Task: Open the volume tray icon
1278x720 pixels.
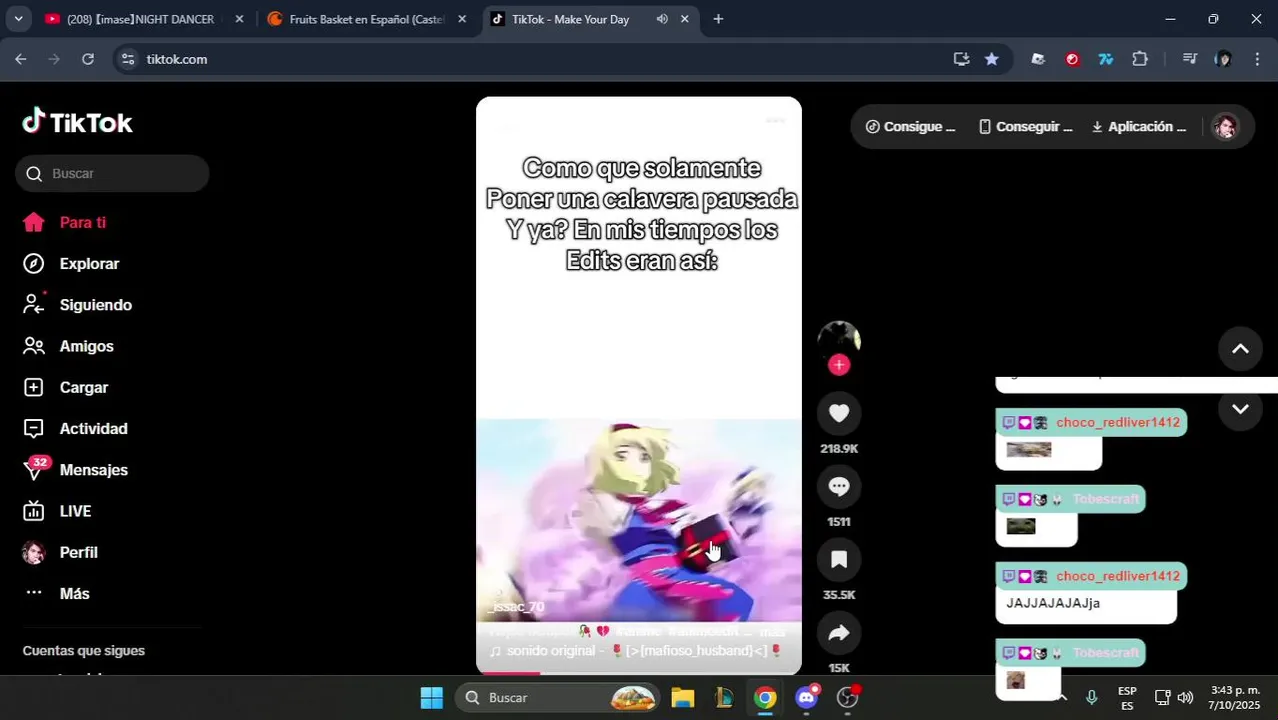Action: pos(1185,697)
